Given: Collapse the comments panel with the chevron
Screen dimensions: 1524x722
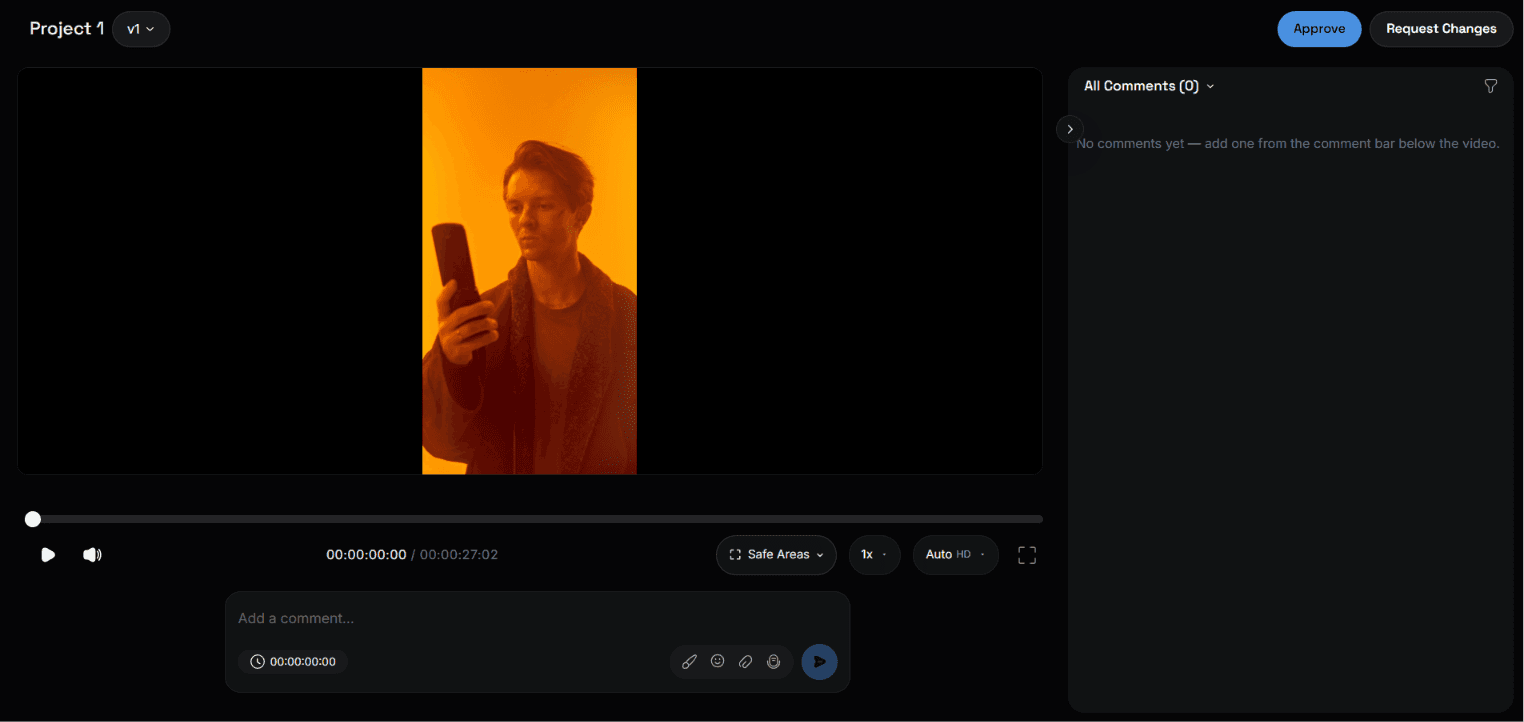Looking at the screenshot, I should coord(1070,129).
